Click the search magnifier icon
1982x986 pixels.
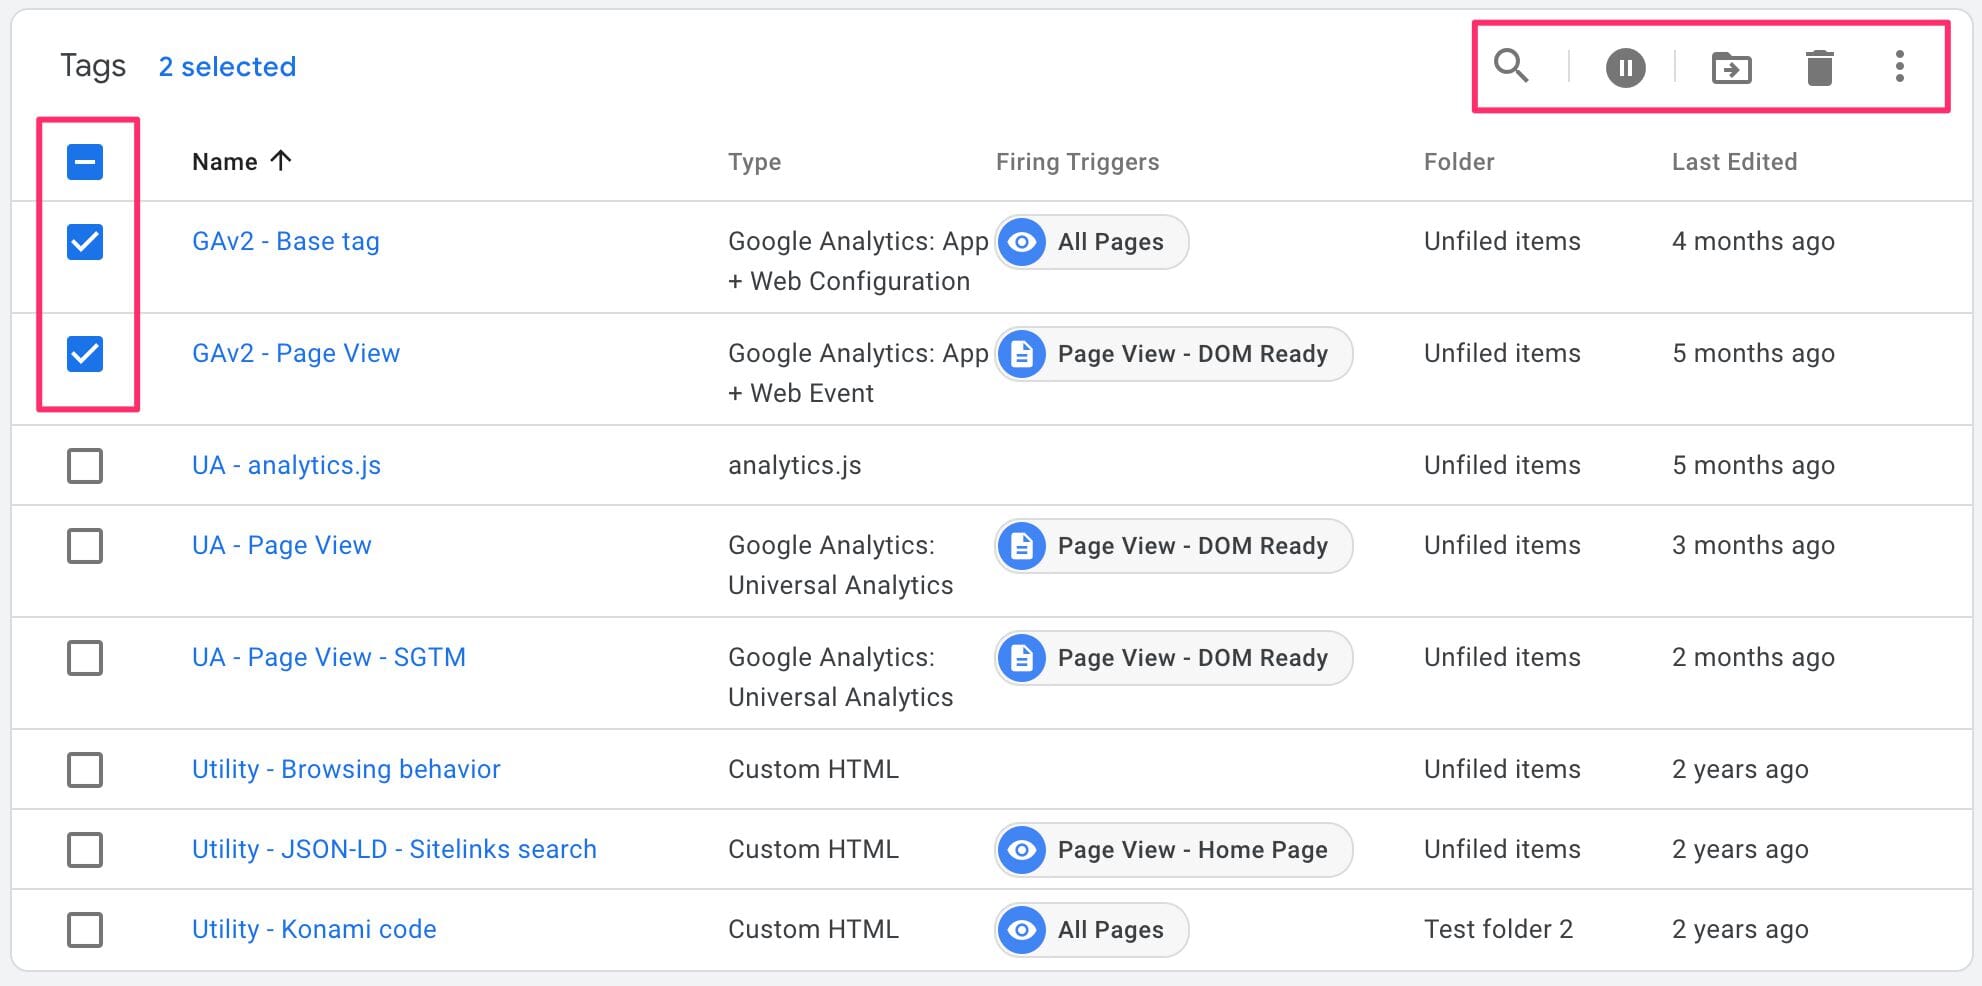pyautogui.click(x=1511, y=66)
